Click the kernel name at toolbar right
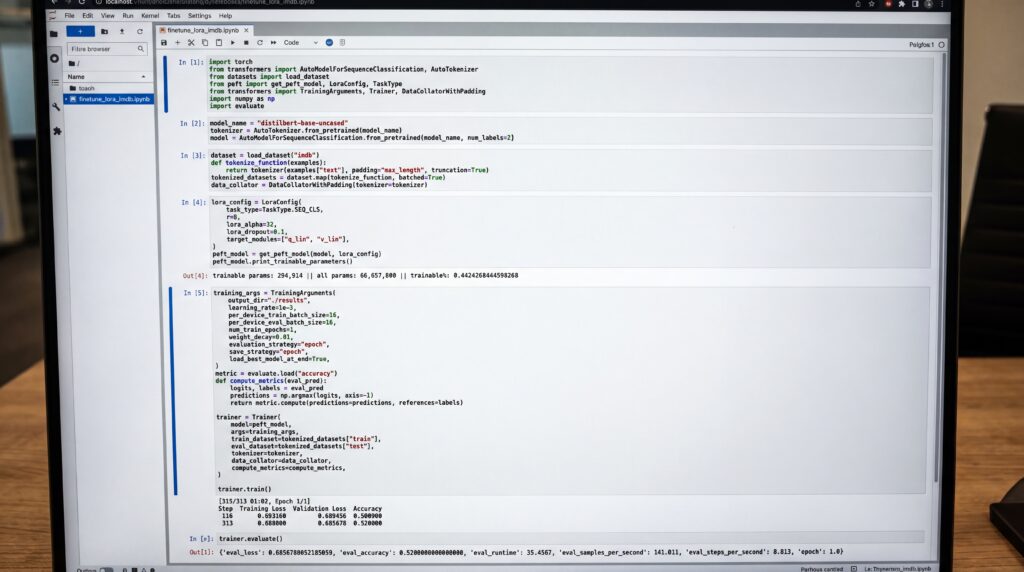This screenshot has height=572, width=1024. [x=921, y=45]
